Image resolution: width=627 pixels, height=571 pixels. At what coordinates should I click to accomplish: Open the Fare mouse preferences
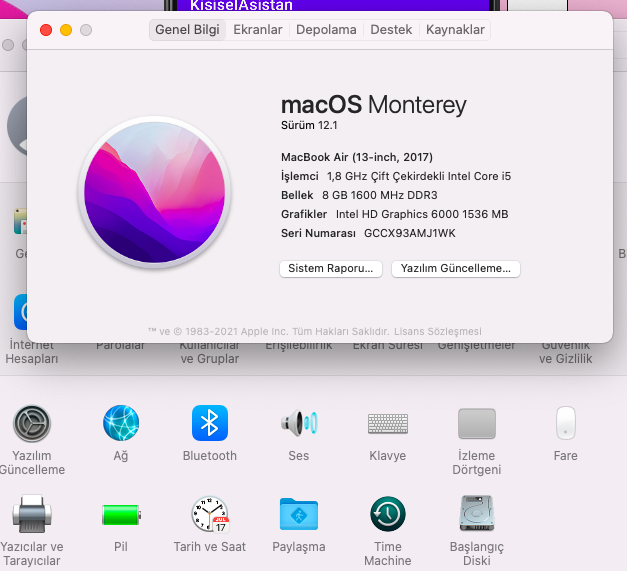(565, 423)
